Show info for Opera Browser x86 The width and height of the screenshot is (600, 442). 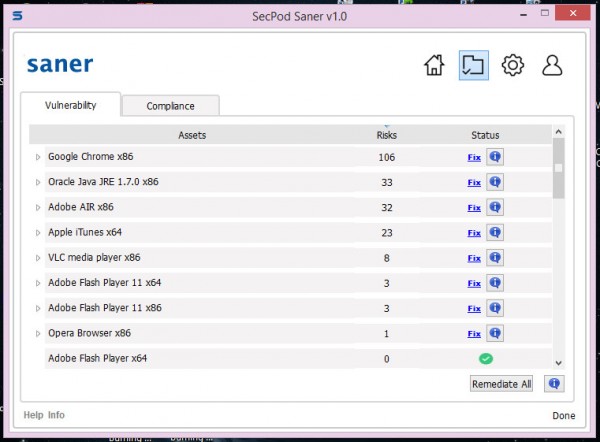coord(495,333)
